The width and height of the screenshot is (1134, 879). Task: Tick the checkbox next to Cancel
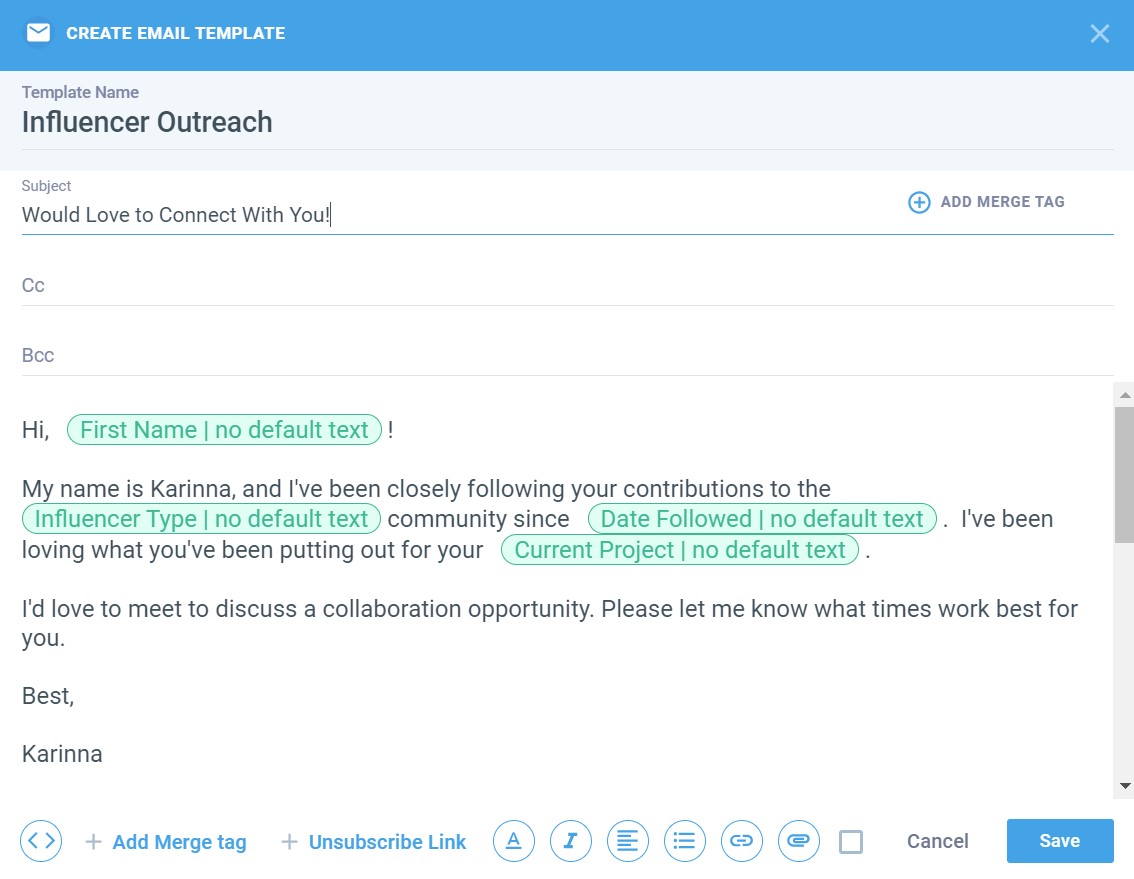tap(851, 842)
